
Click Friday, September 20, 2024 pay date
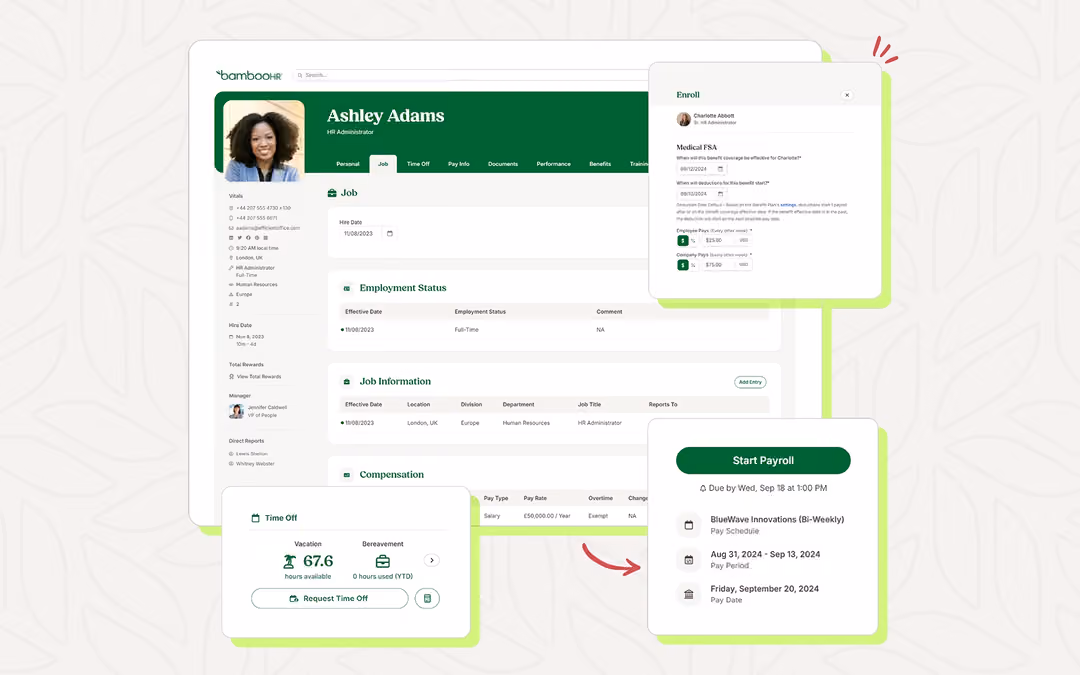pyautogui.click(x=765, y=588)
